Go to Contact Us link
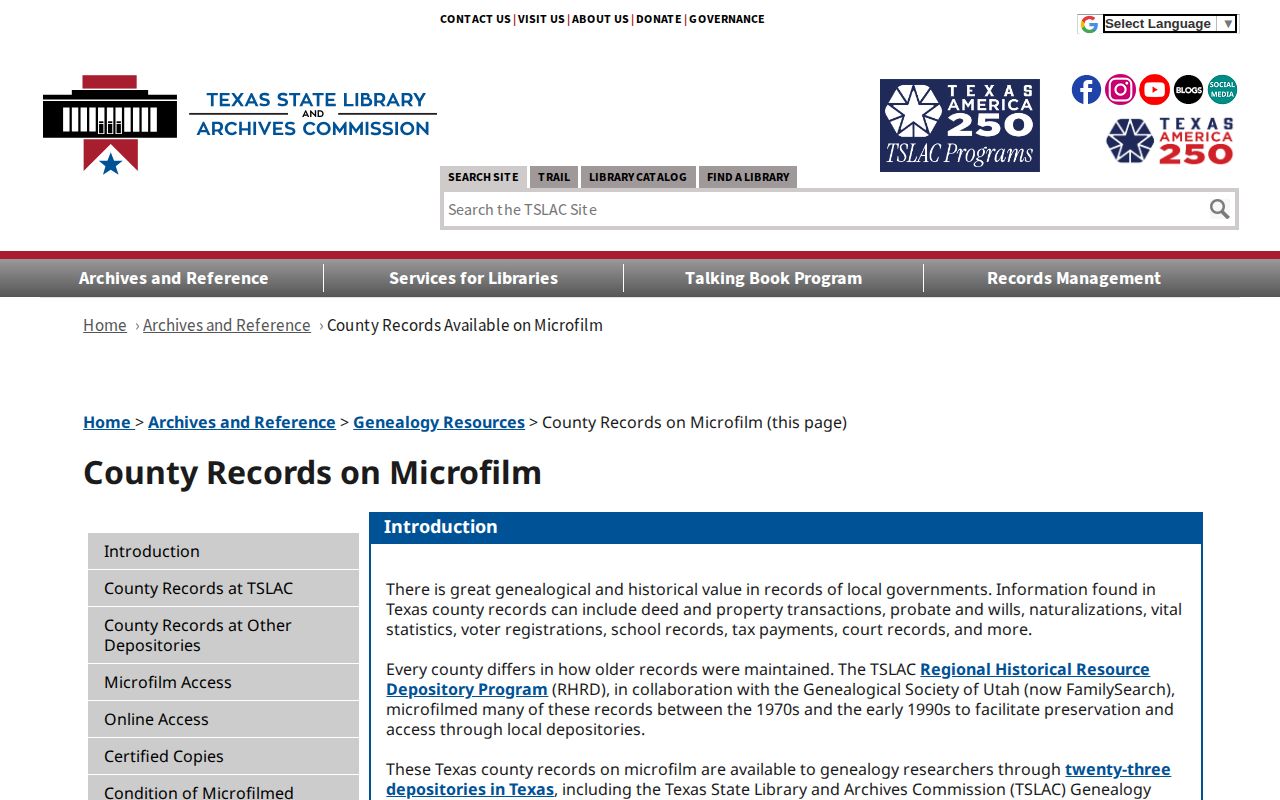This screenshot has width=1280, height=800. point(475,19)
